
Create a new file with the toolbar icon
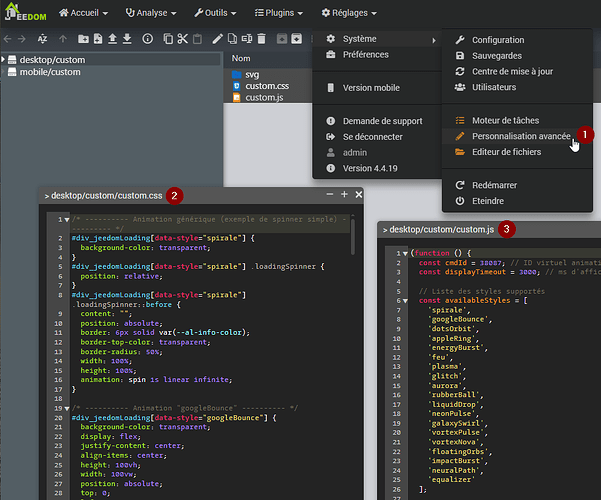point(98,39)
